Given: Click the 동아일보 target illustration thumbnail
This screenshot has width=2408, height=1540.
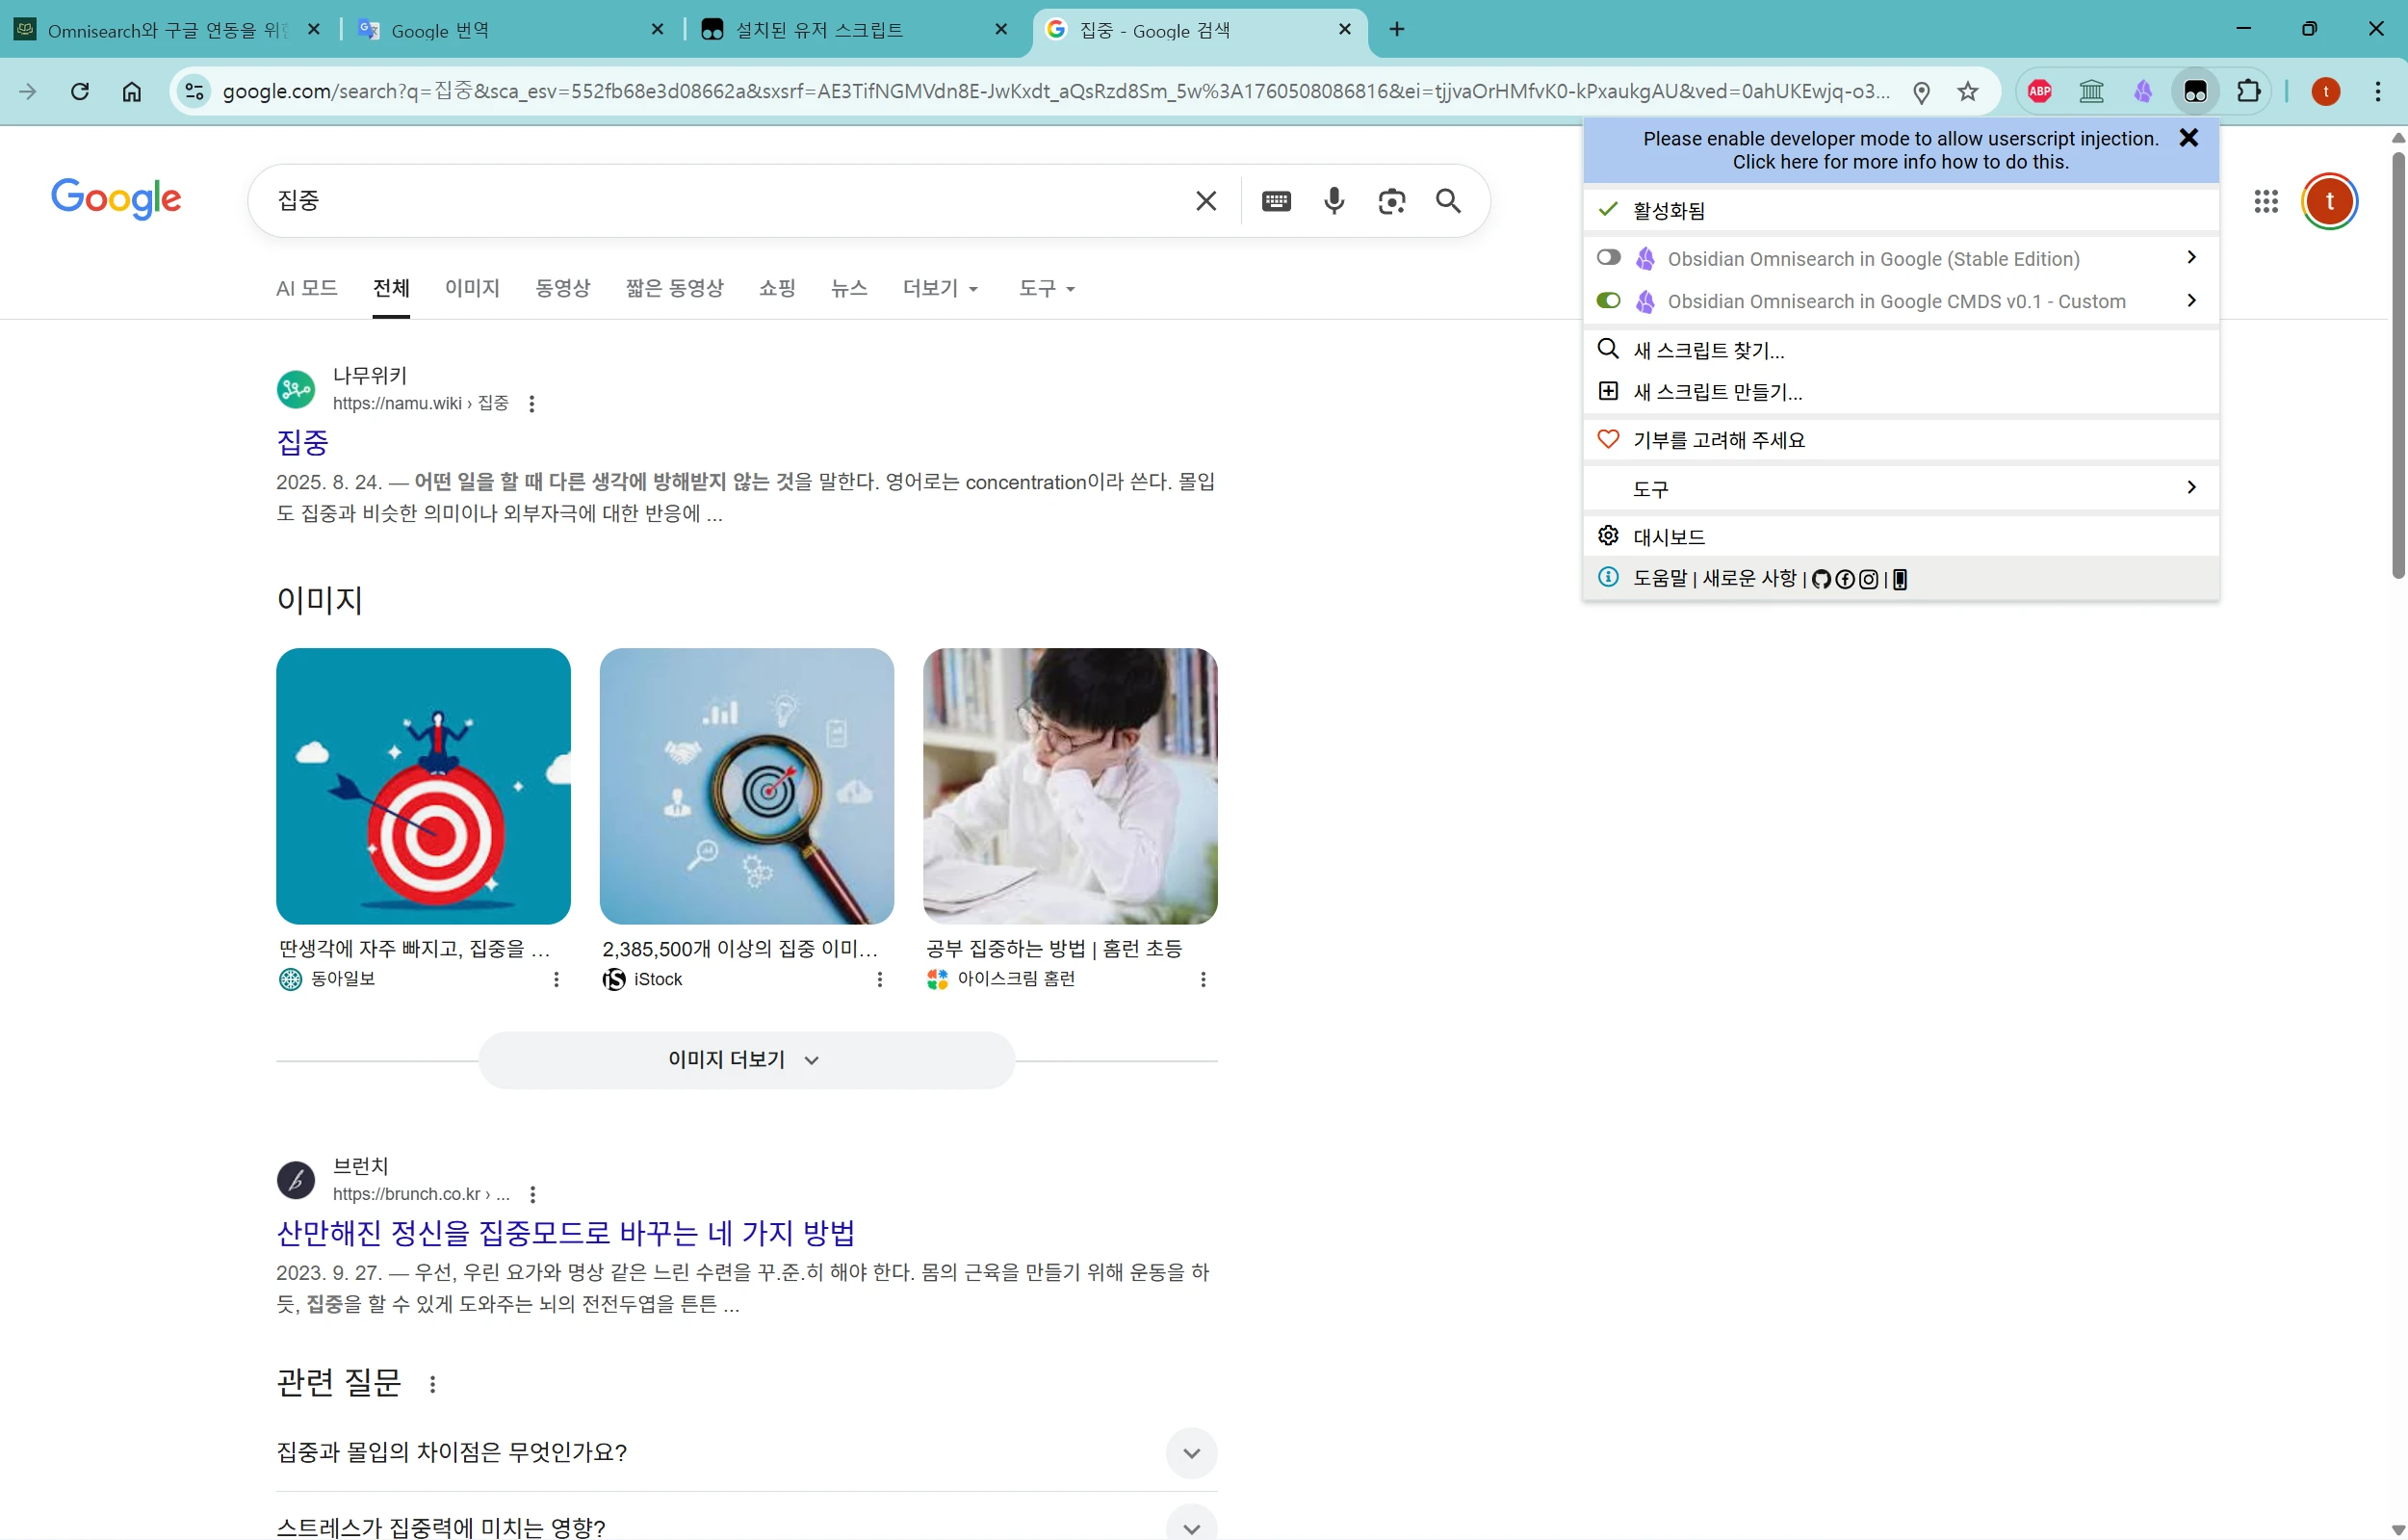Looking at the screenshot, I should coord(423,785).
